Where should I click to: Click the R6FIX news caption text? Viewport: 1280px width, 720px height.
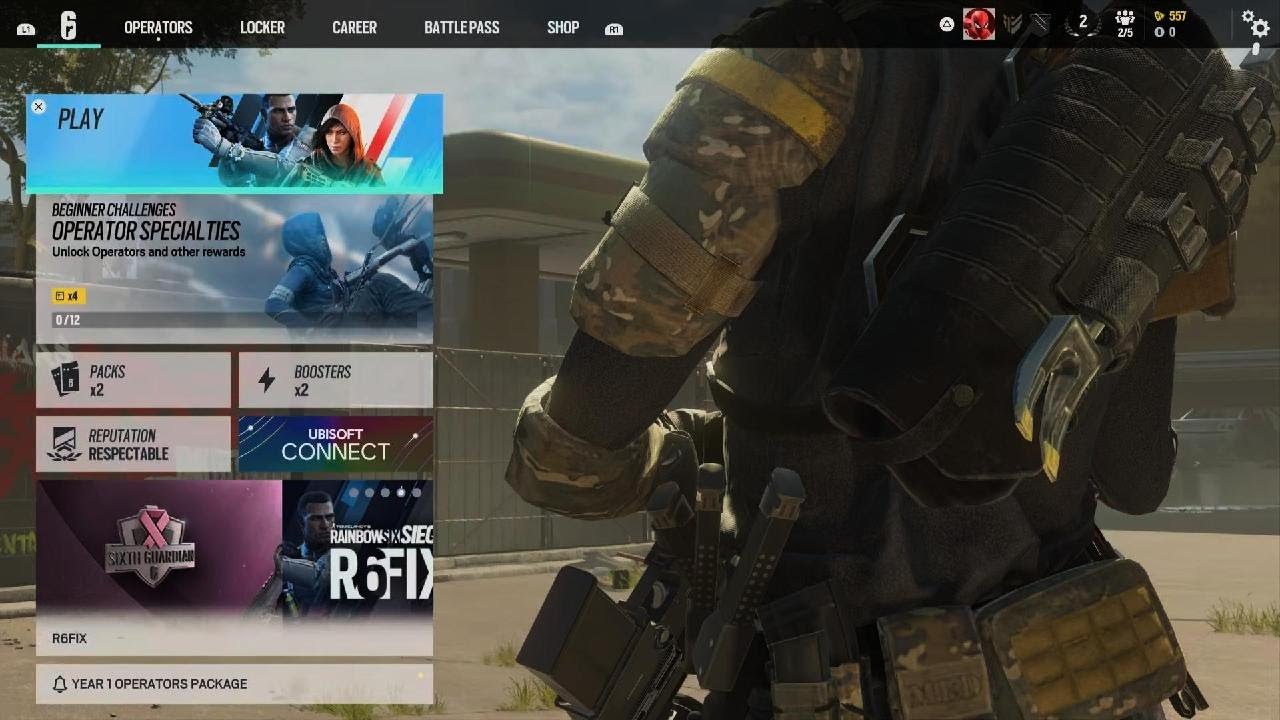pyautogui.click(x=70, y=638)
